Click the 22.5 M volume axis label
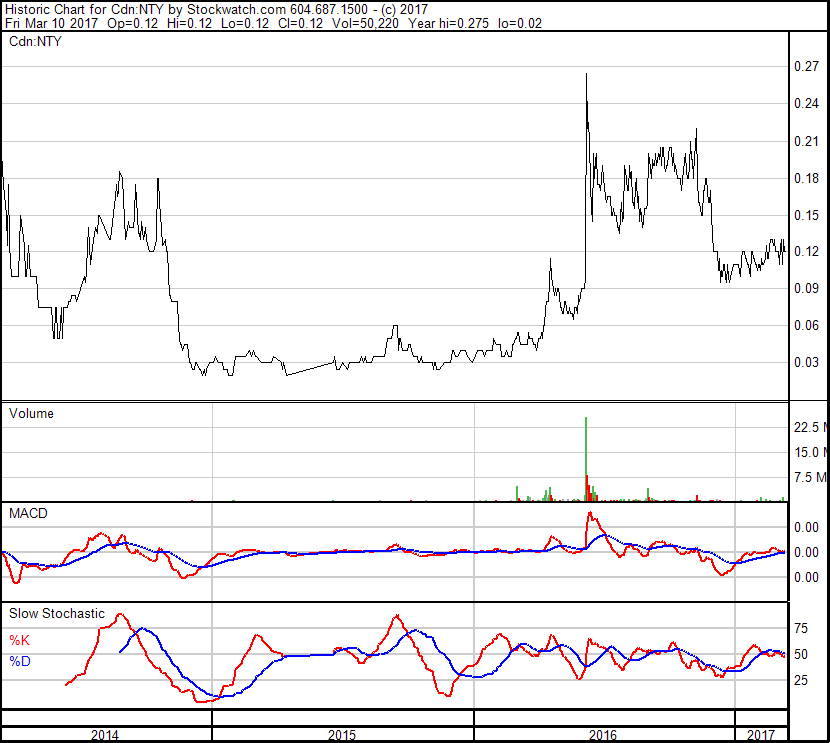The width and height of the screenshot is (830, 743). click(x=810, y=427)
